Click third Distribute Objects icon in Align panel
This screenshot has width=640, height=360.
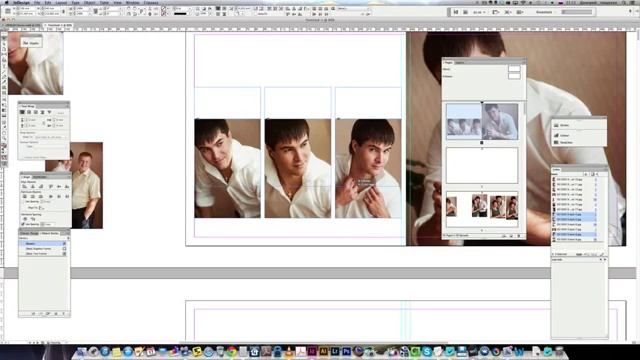[x=41, y=196]
